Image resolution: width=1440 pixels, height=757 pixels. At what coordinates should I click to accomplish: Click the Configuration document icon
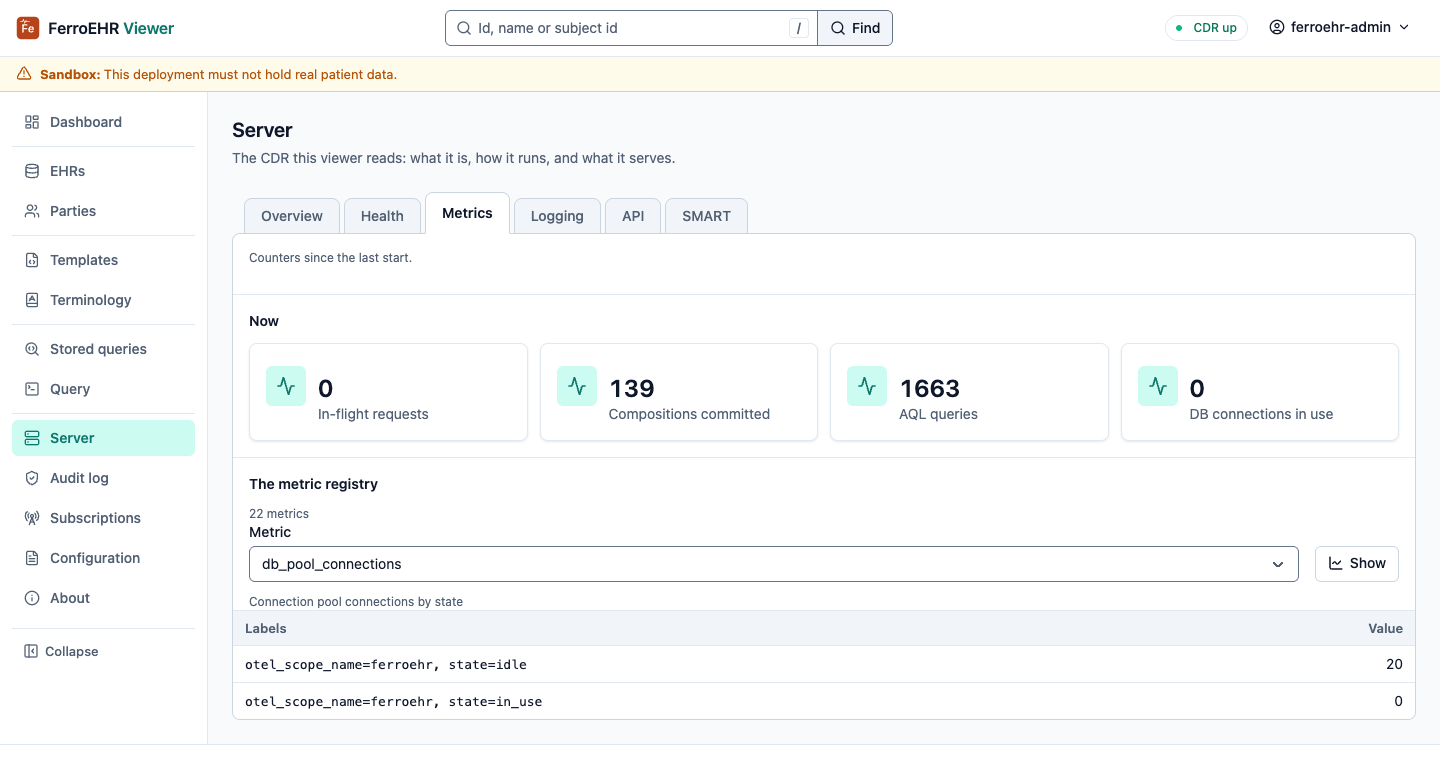point(32,558)
